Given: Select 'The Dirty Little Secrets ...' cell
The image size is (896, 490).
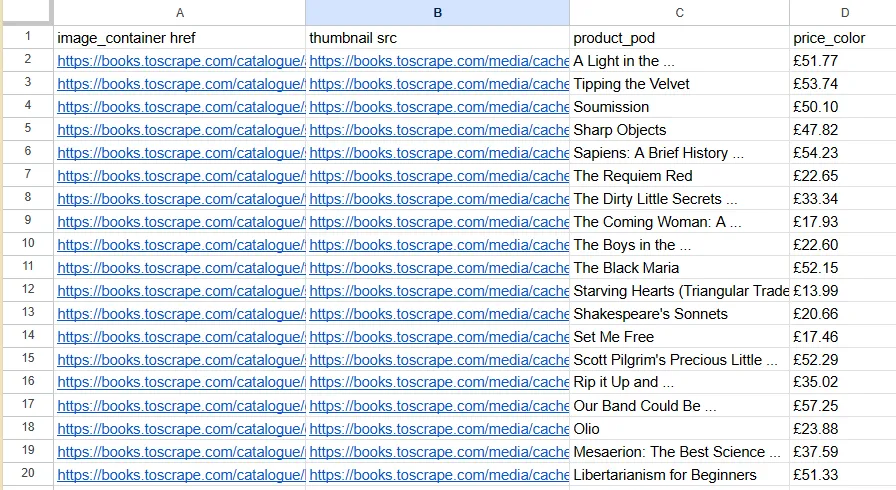Looking at the screenshot, I should [679, 198].
